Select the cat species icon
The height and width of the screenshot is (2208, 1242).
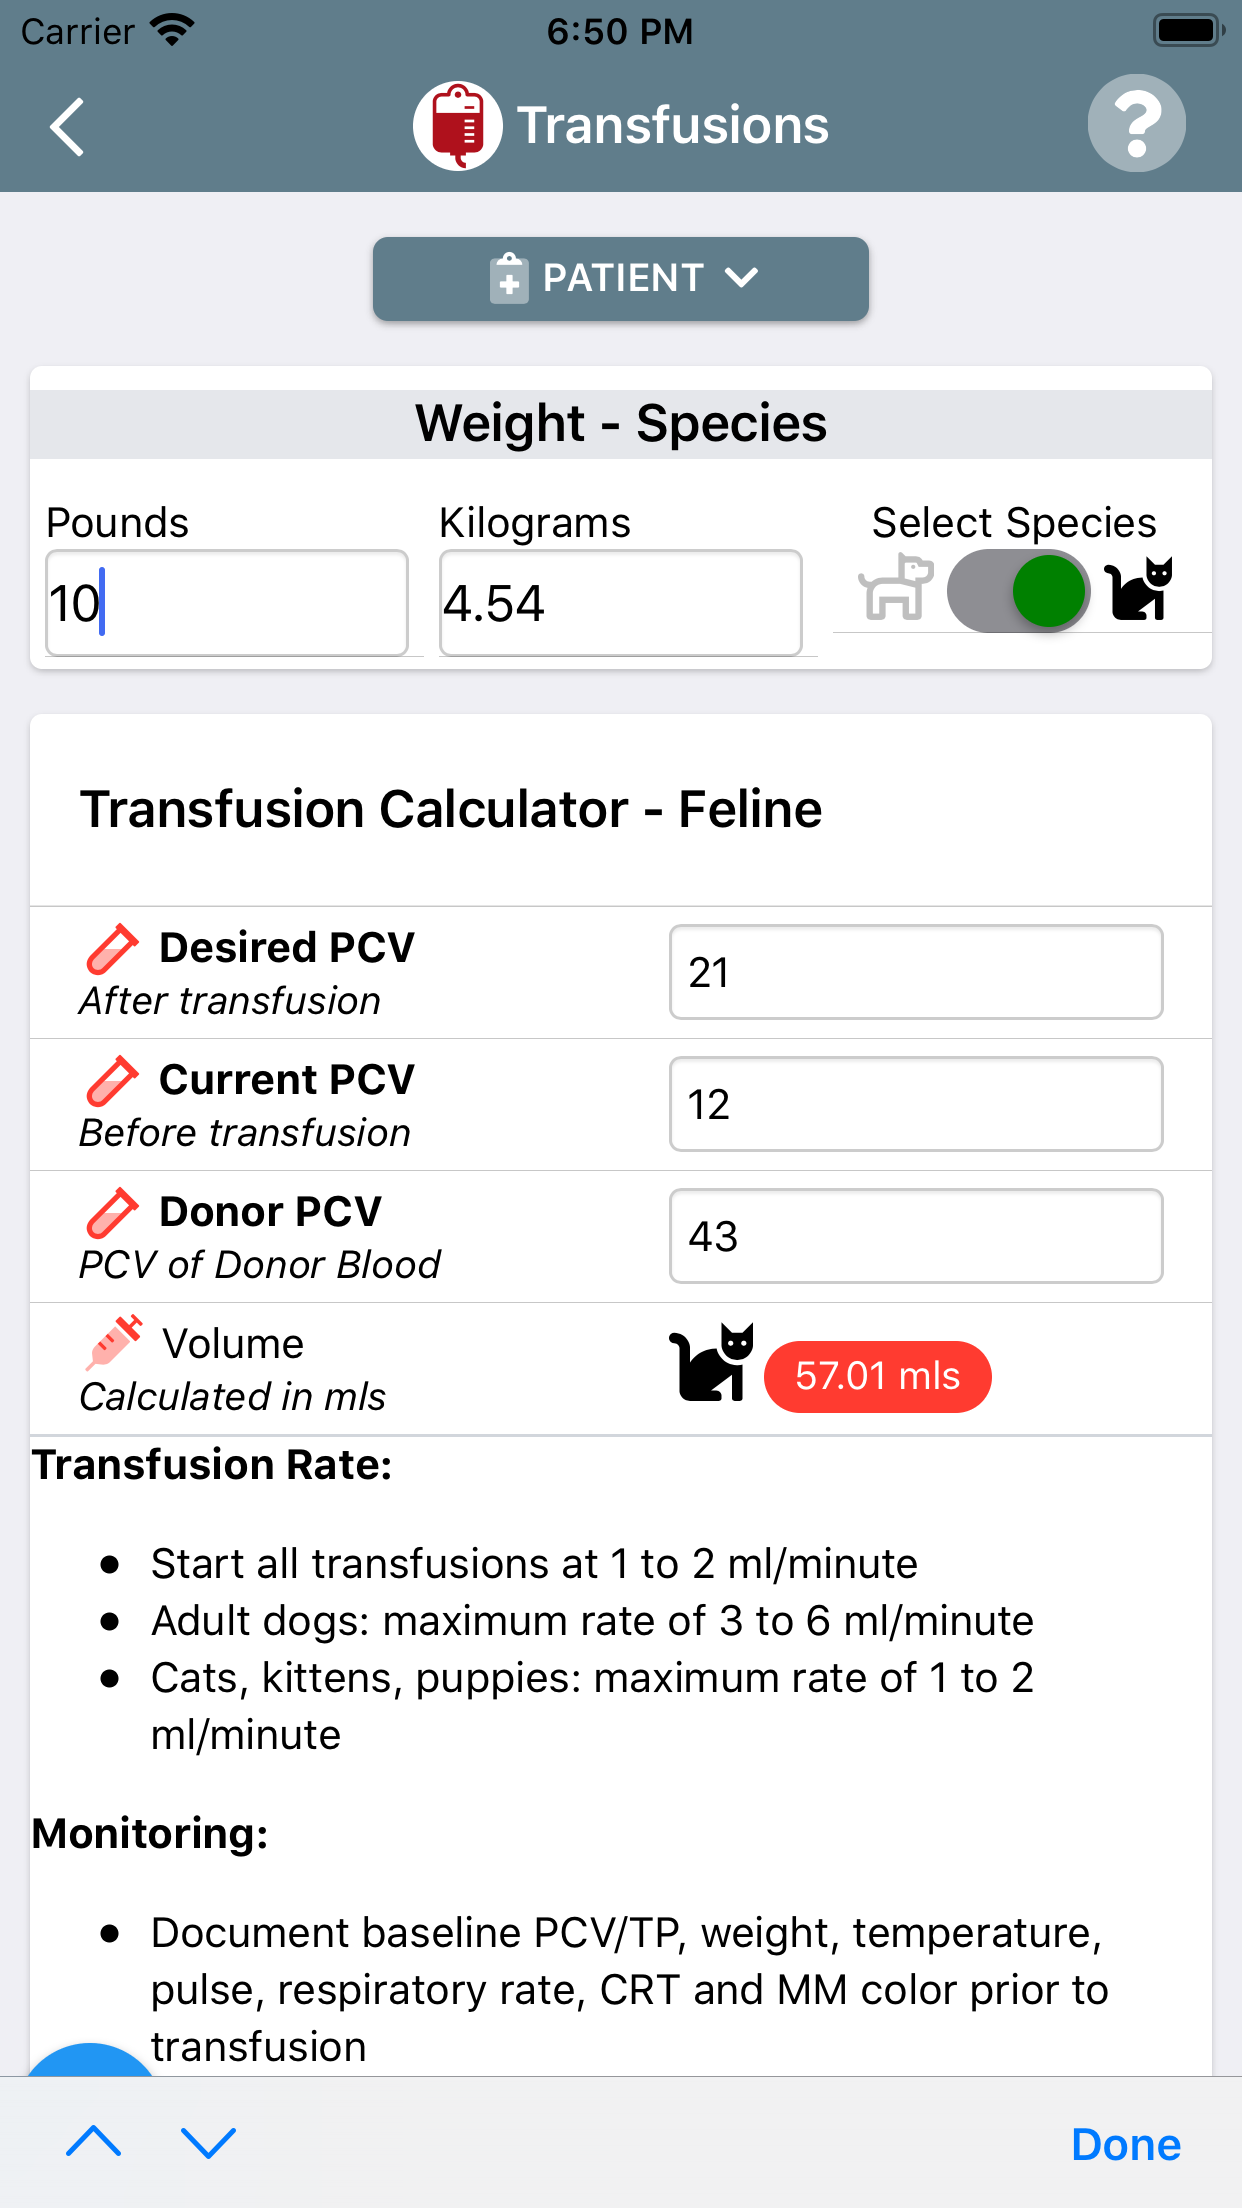(x=1138, y=589)
